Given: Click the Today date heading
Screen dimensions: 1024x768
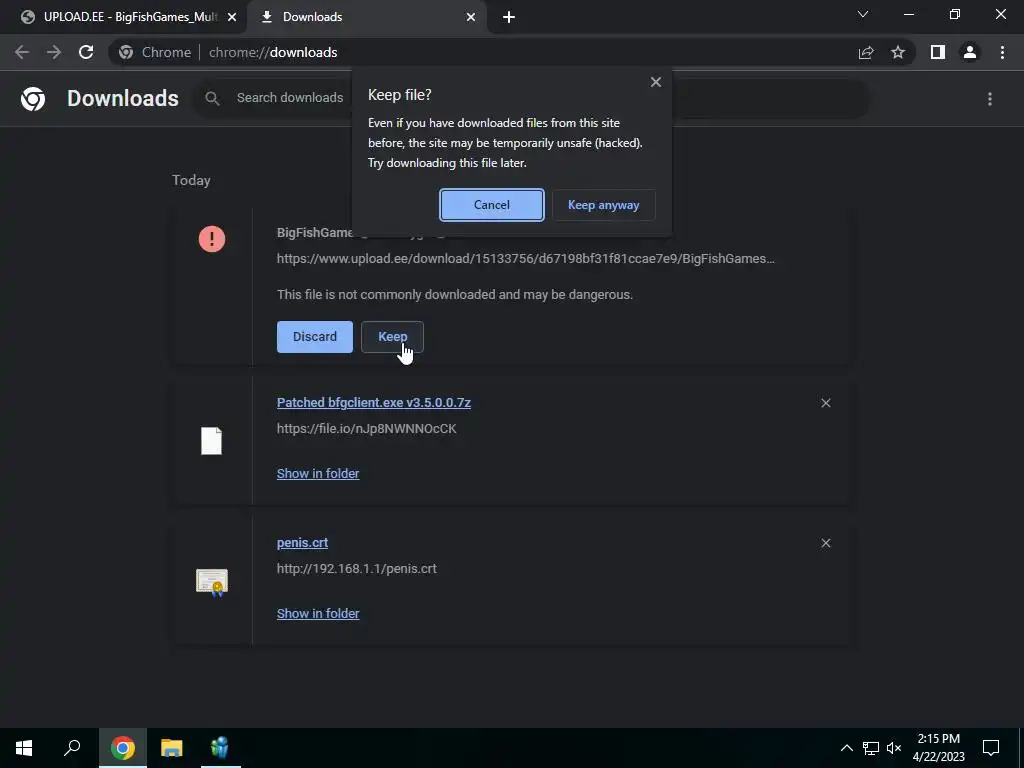Looking at the screenshot, I should tap(191, 180).
